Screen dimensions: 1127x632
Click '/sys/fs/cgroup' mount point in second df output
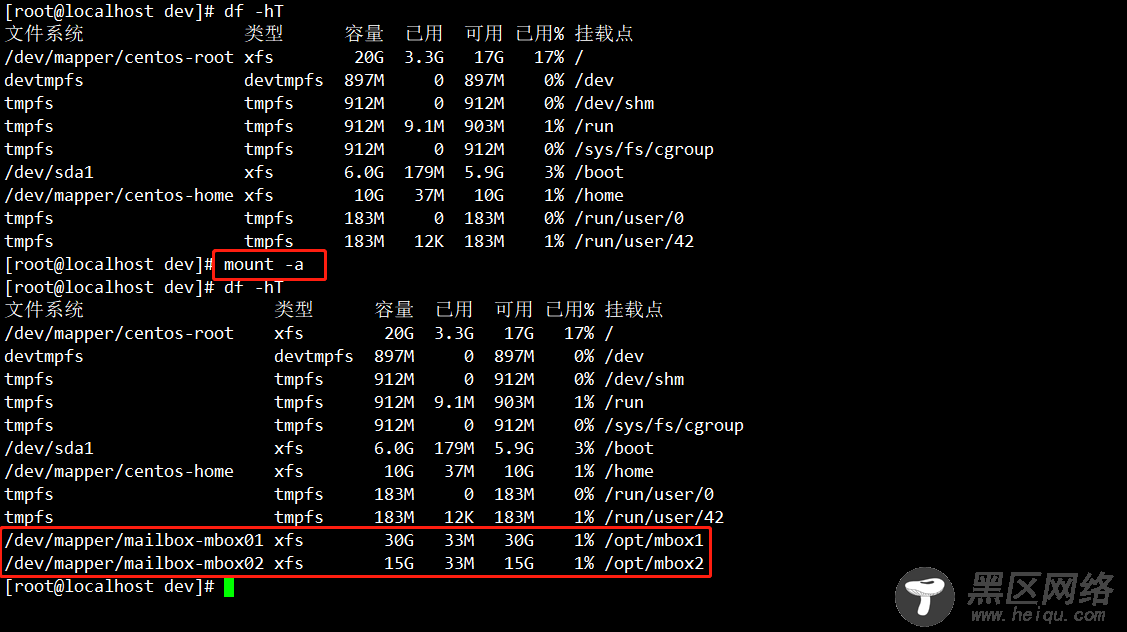tap(674, 426)
